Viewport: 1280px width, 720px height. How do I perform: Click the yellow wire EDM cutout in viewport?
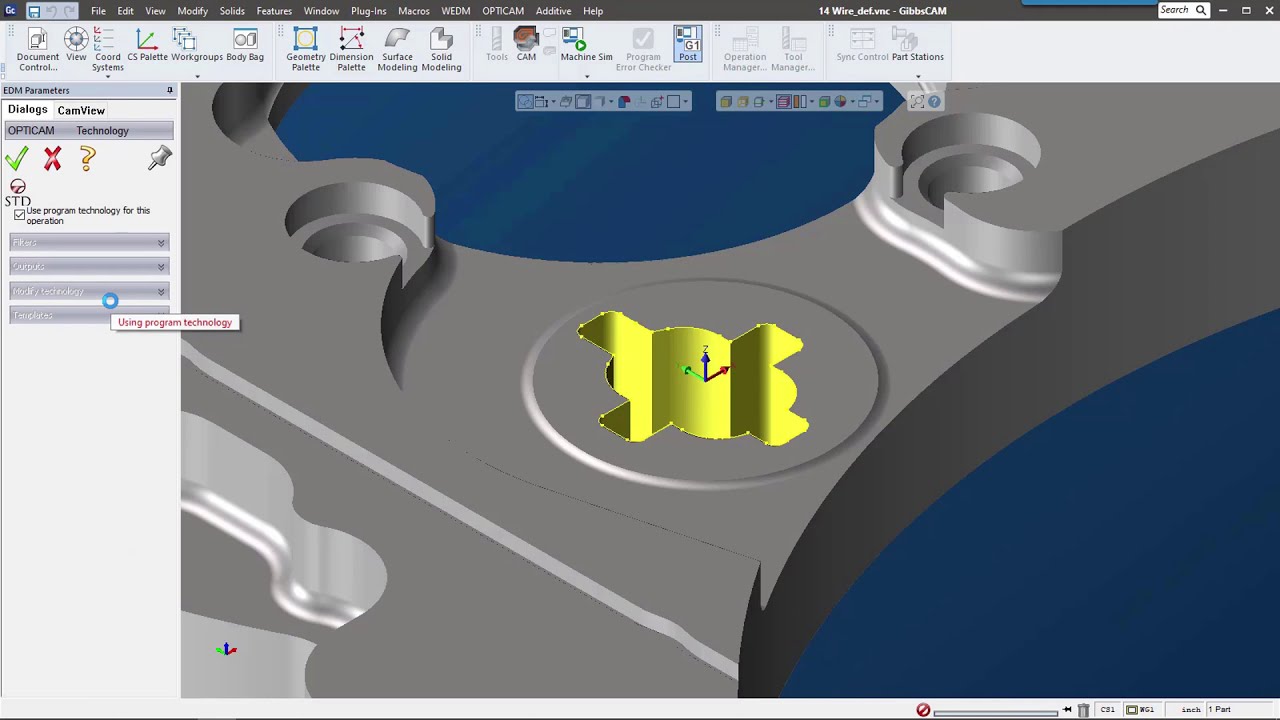tap(693, 380)
